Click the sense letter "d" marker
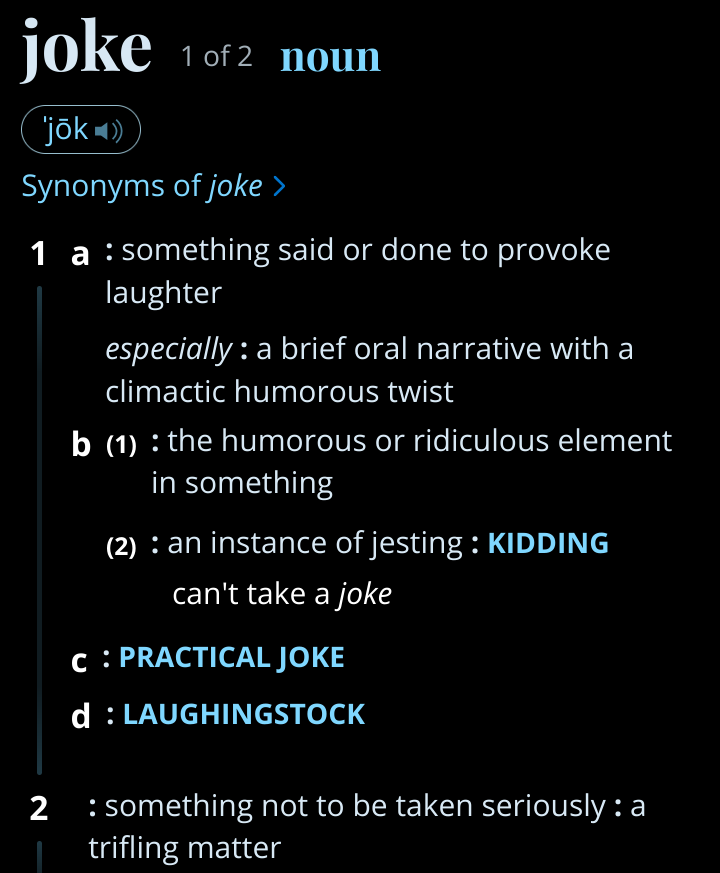This screenshot has width=720, height=873. (x=81, y=716)
